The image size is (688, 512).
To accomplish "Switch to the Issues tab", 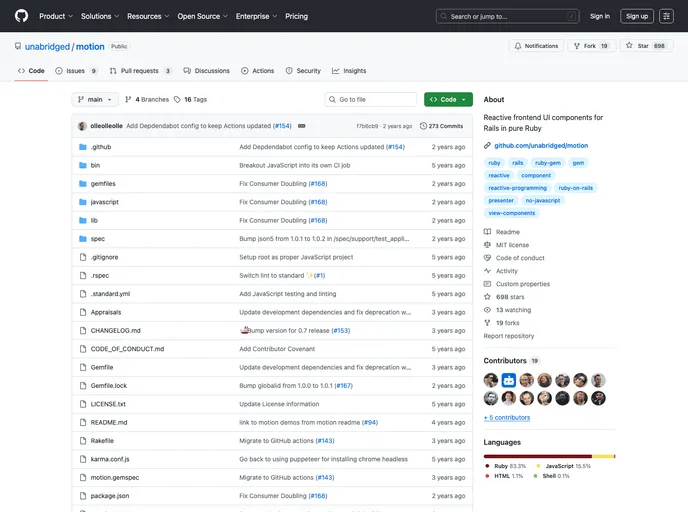I will pyautogui.click(x=75, y=71).
